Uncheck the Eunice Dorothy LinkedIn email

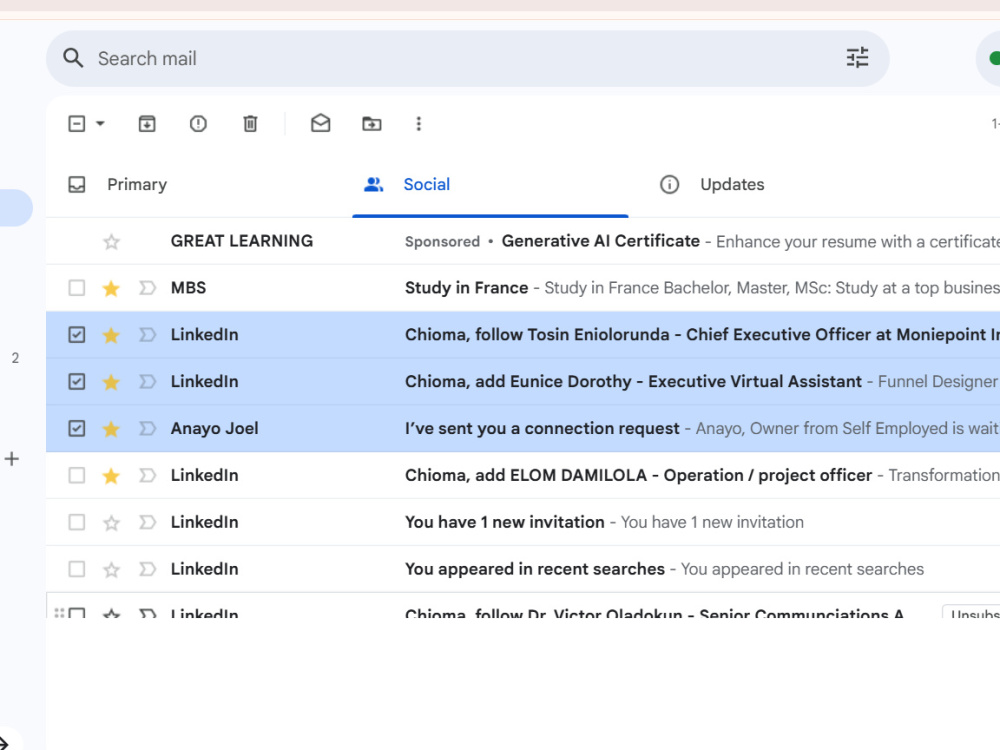[77, 381]
